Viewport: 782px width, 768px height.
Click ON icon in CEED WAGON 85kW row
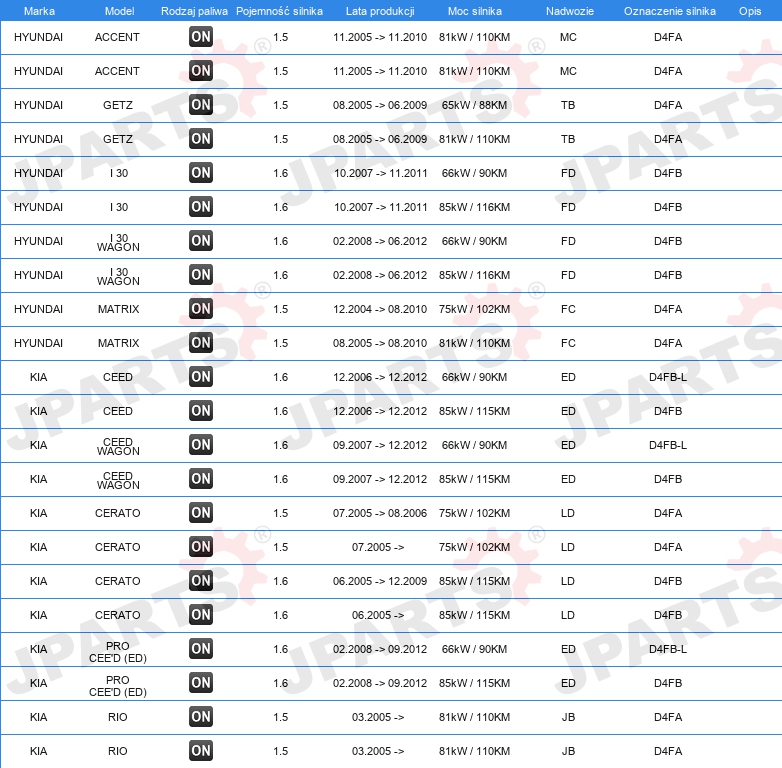tap(201, 479)
